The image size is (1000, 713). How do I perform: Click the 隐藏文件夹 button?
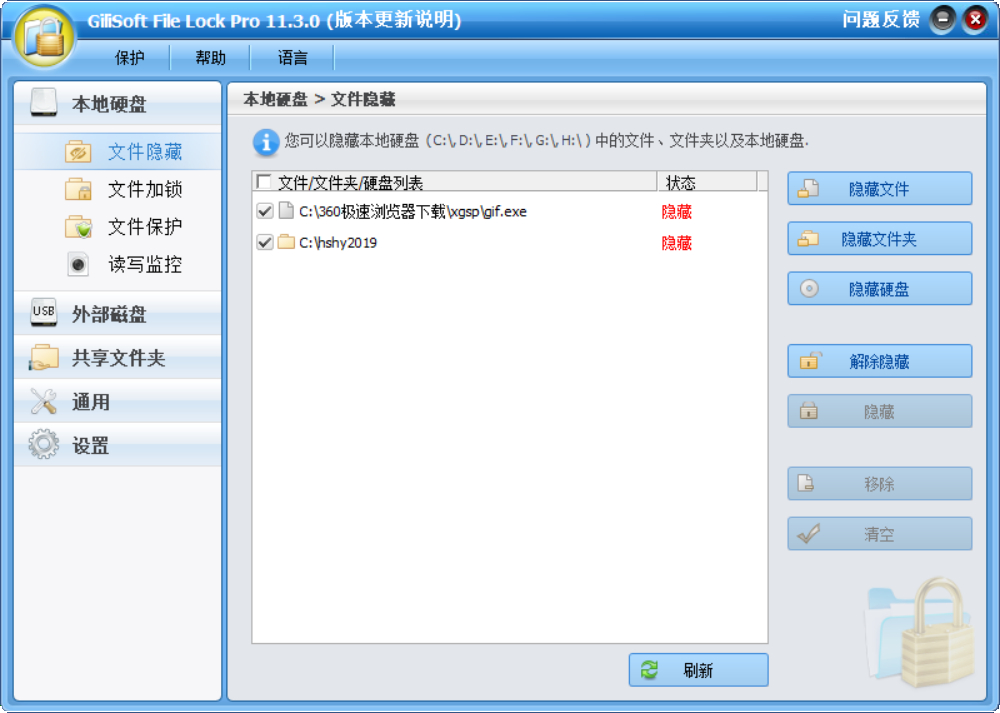[879, 238]
